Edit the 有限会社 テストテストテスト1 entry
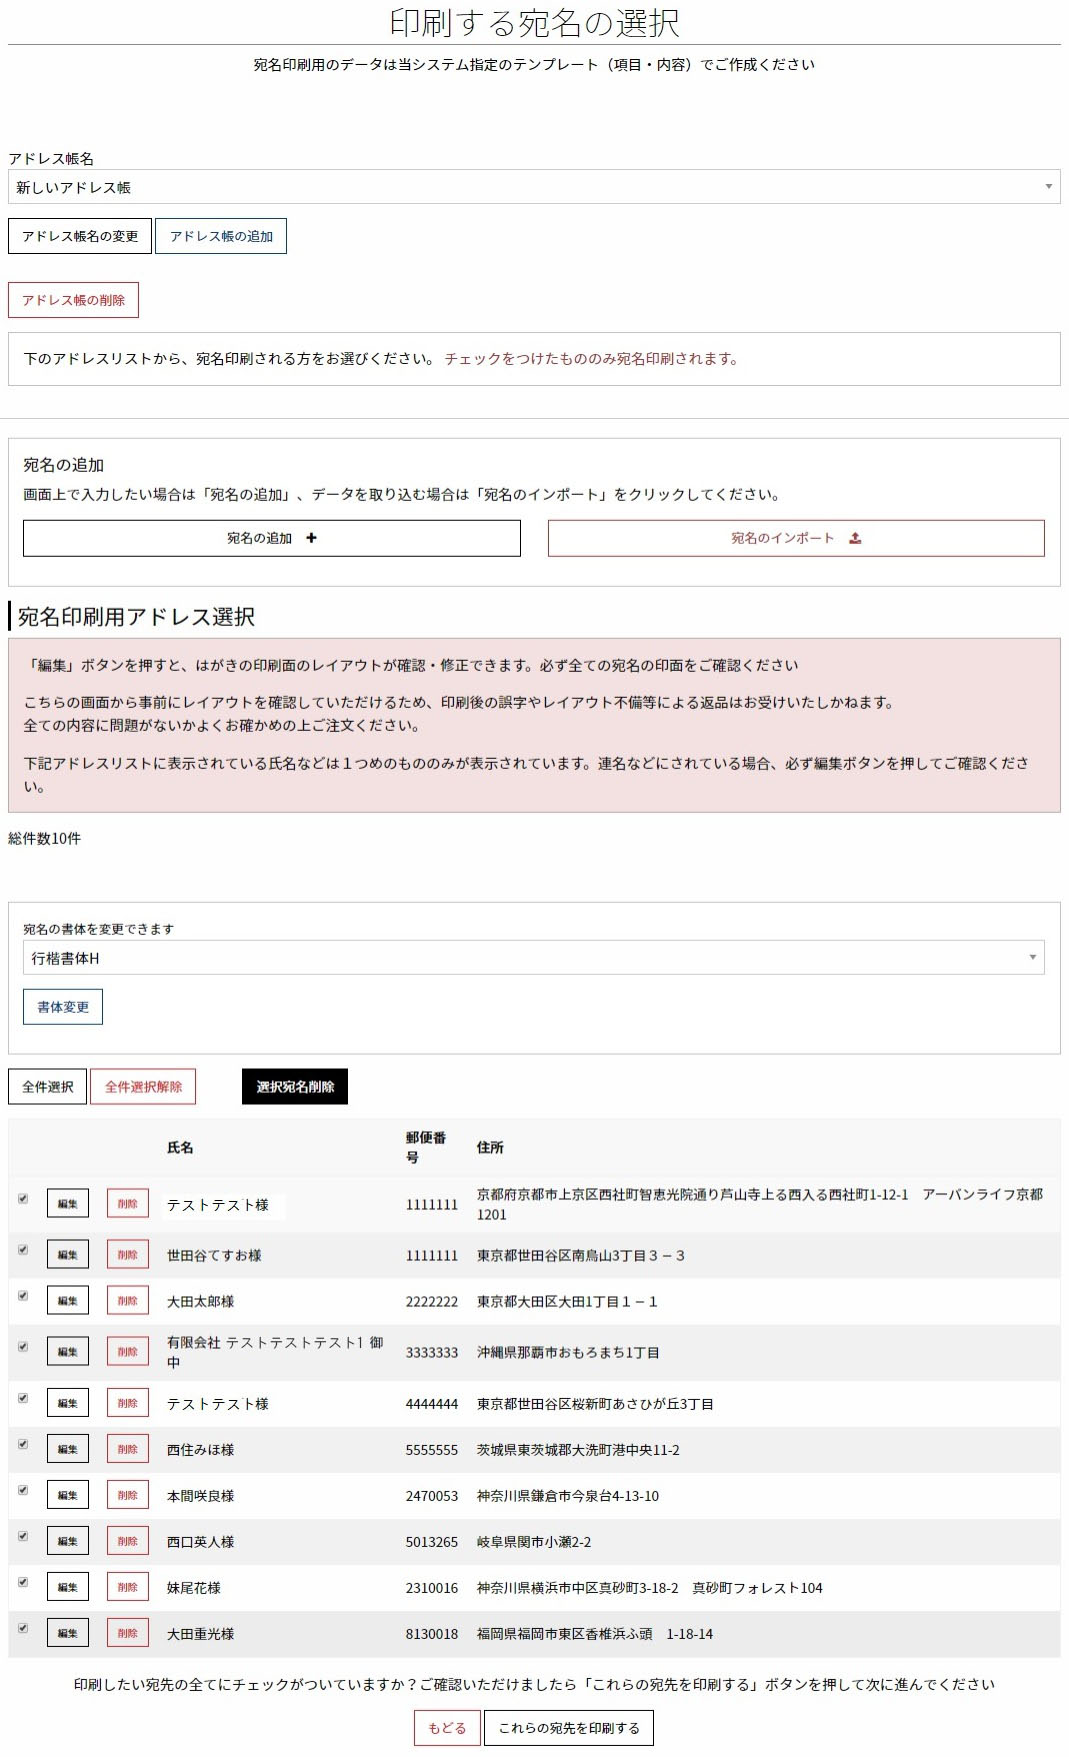This screenshot has width=1069, height=1757. click(x=68, y=1352)
